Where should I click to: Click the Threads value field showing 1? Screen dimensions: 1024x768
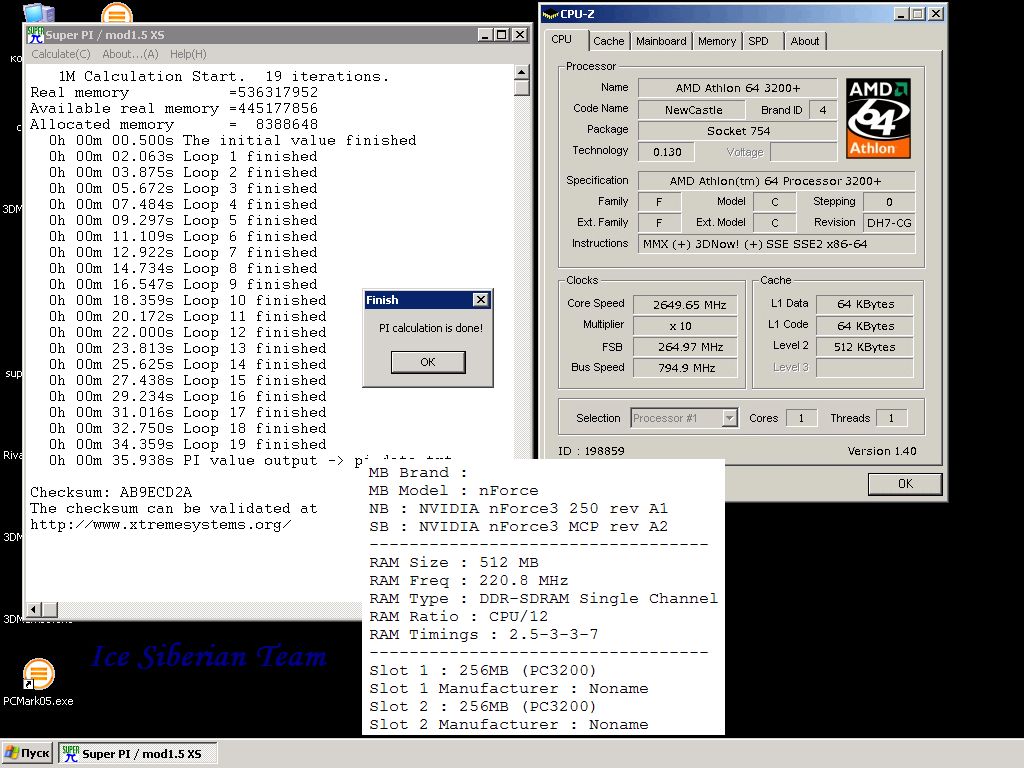(891, 418)
